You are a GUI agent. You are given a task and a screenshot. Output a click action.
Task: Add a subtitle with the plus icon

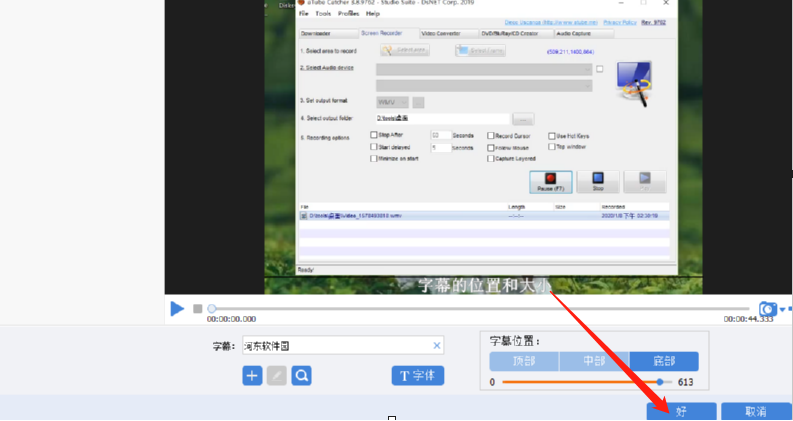tap(252, 376)
